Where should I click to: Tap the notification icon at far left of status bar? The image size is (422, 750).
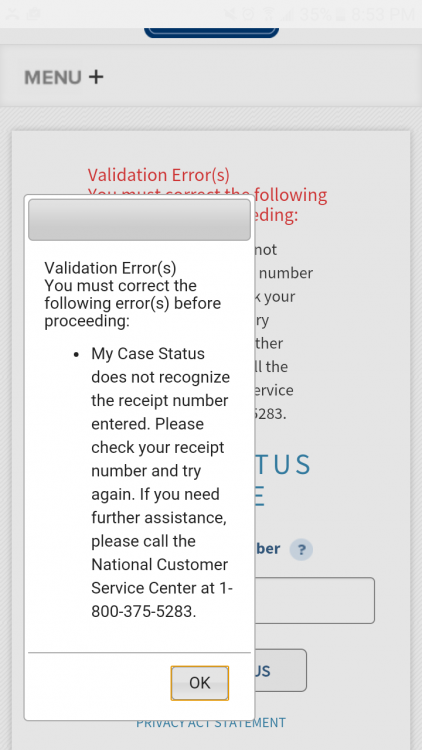coord(11,14)
